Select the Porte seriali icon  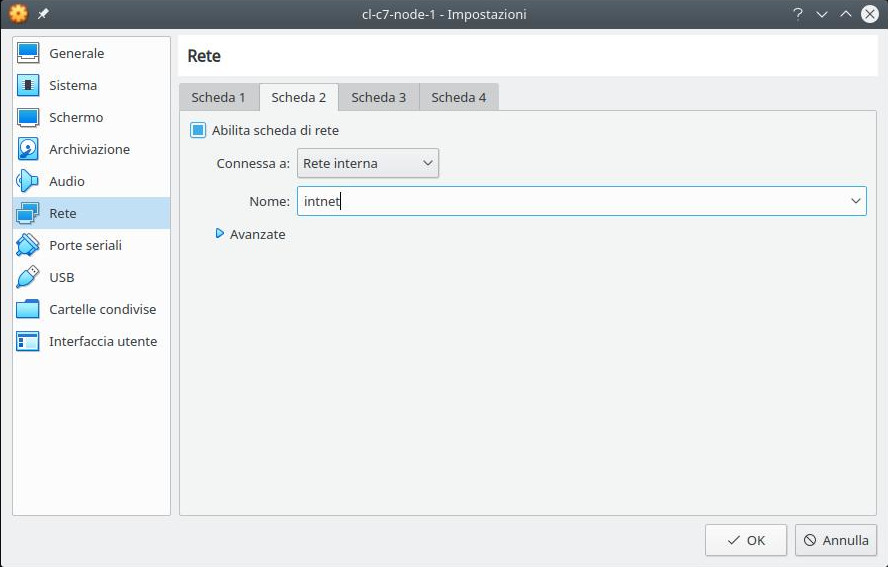click(28, 245)
